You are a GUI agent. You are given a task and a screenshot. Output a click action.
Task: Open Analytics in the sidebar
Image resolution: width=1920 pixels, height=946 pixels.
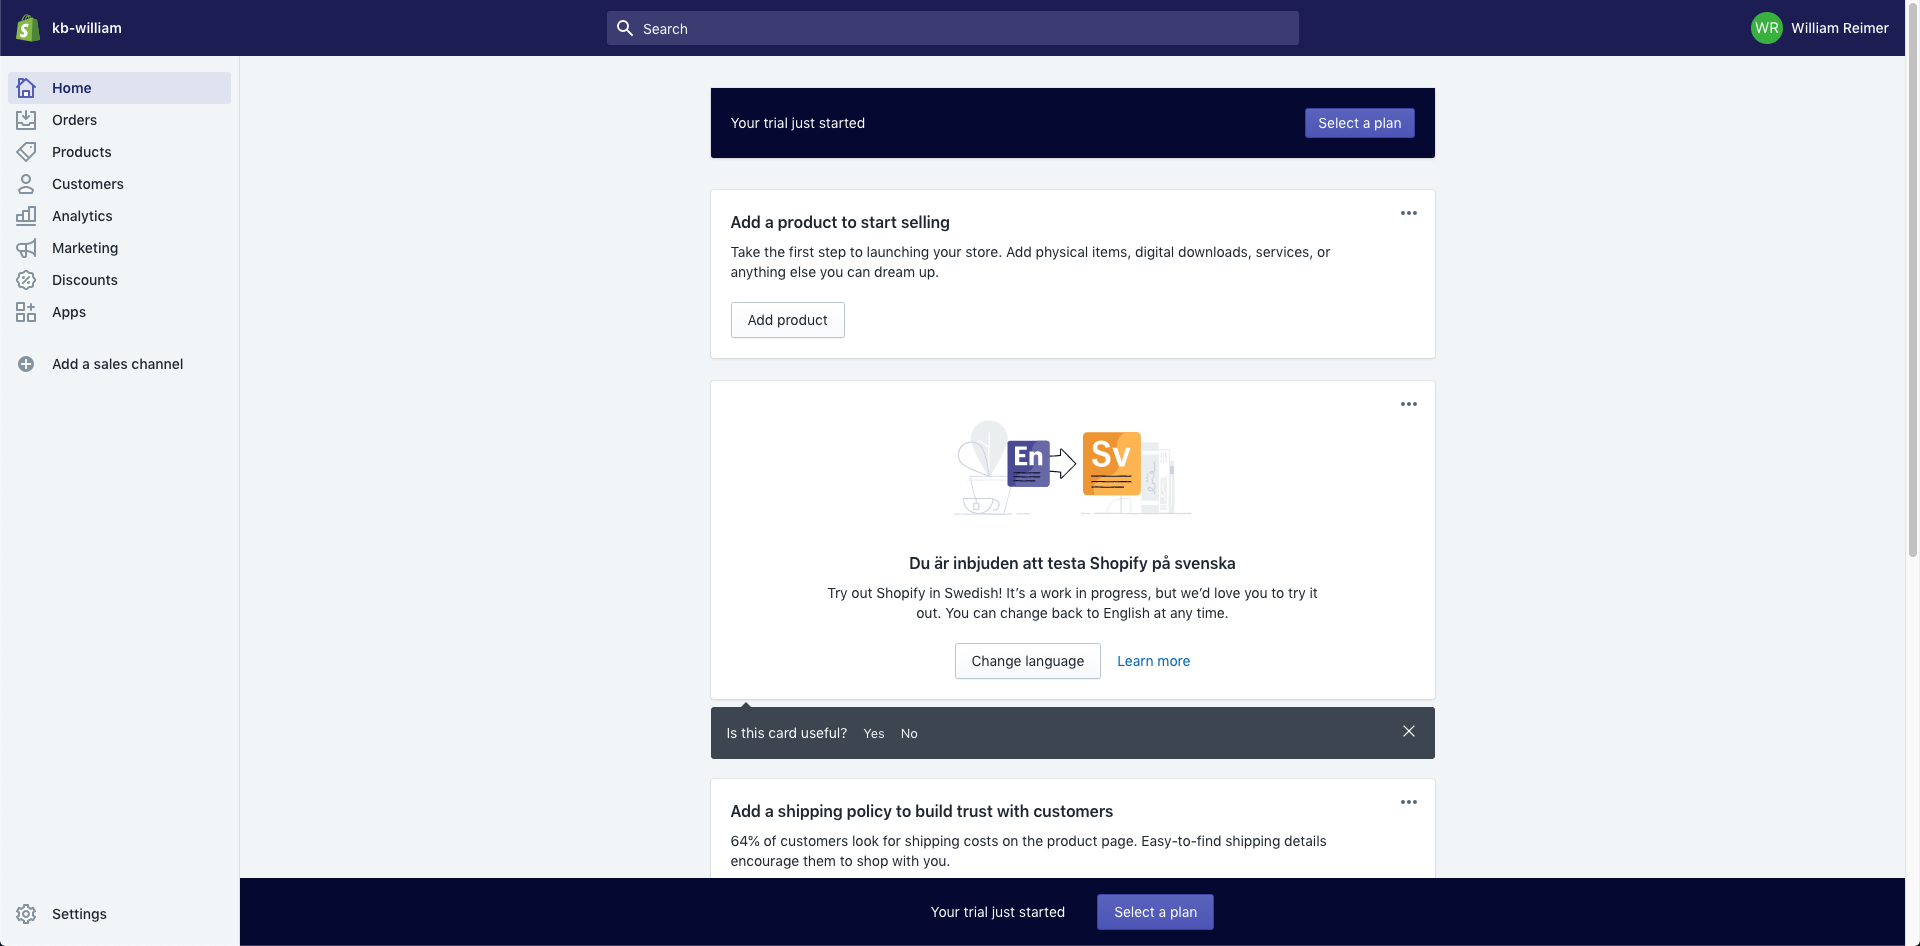pyautogui.click(x=119, y=216)
